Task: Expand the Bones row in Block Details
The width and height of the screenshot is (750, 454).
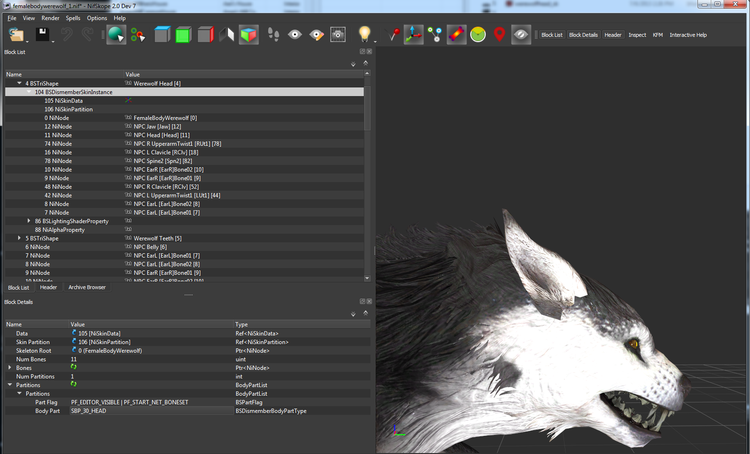Action: click(x=10, y=368)
